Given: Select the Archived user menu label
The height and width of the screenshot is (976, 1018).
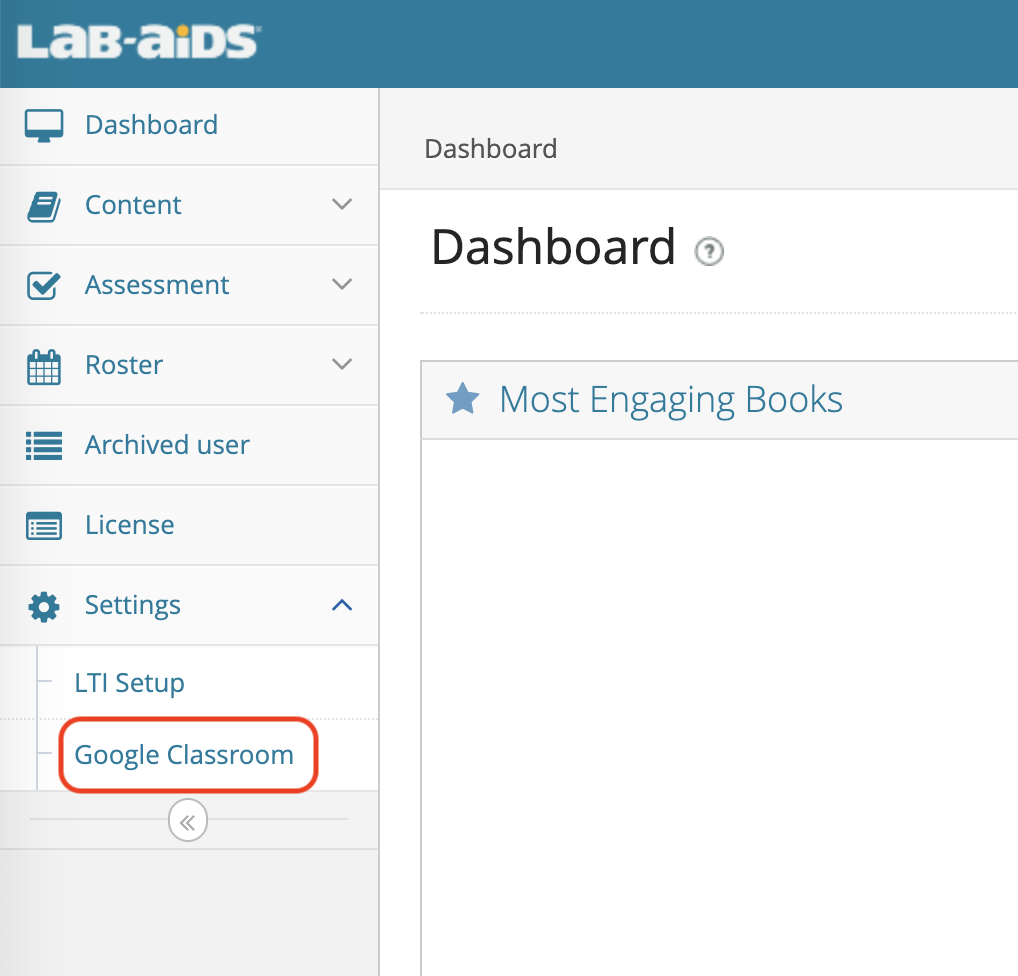Looking at the screenshot, I should (x=167, y=445).
